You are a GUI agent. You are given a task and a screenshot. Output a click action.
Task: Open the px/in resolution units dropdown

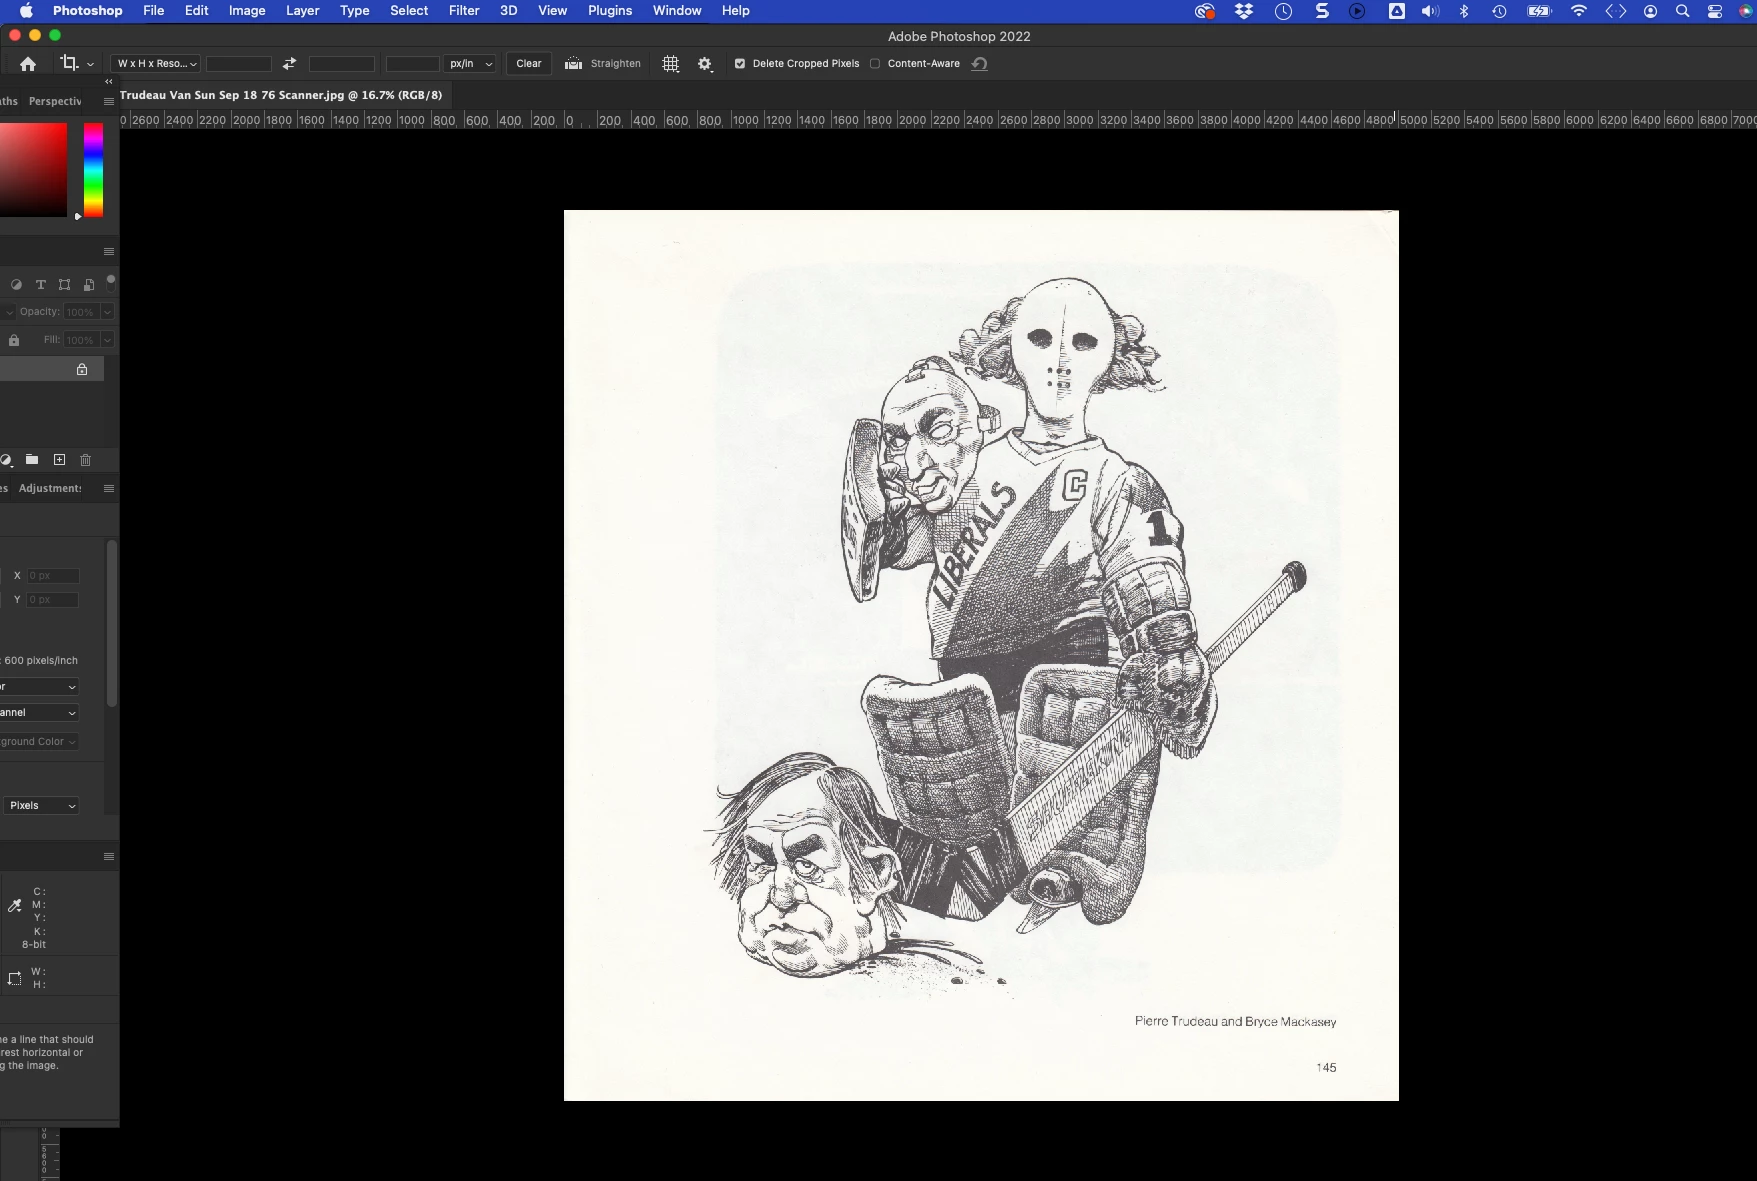[471, 63]
